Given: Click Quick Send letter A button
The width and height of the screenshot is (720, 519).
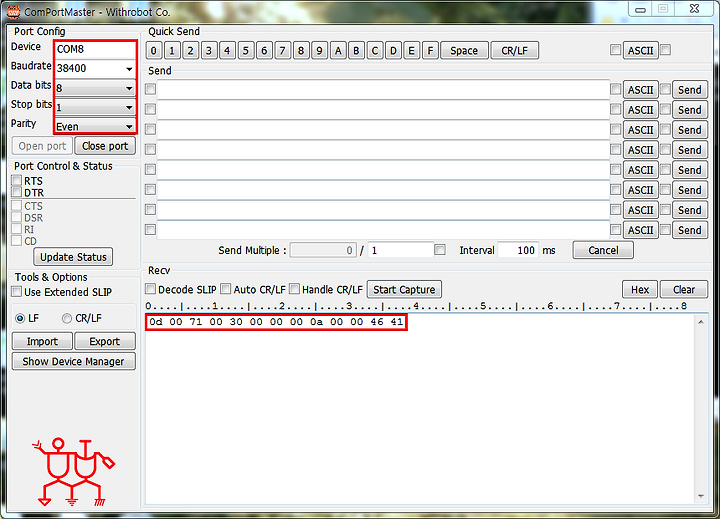Looking at the screenshot, I should 338,51.
